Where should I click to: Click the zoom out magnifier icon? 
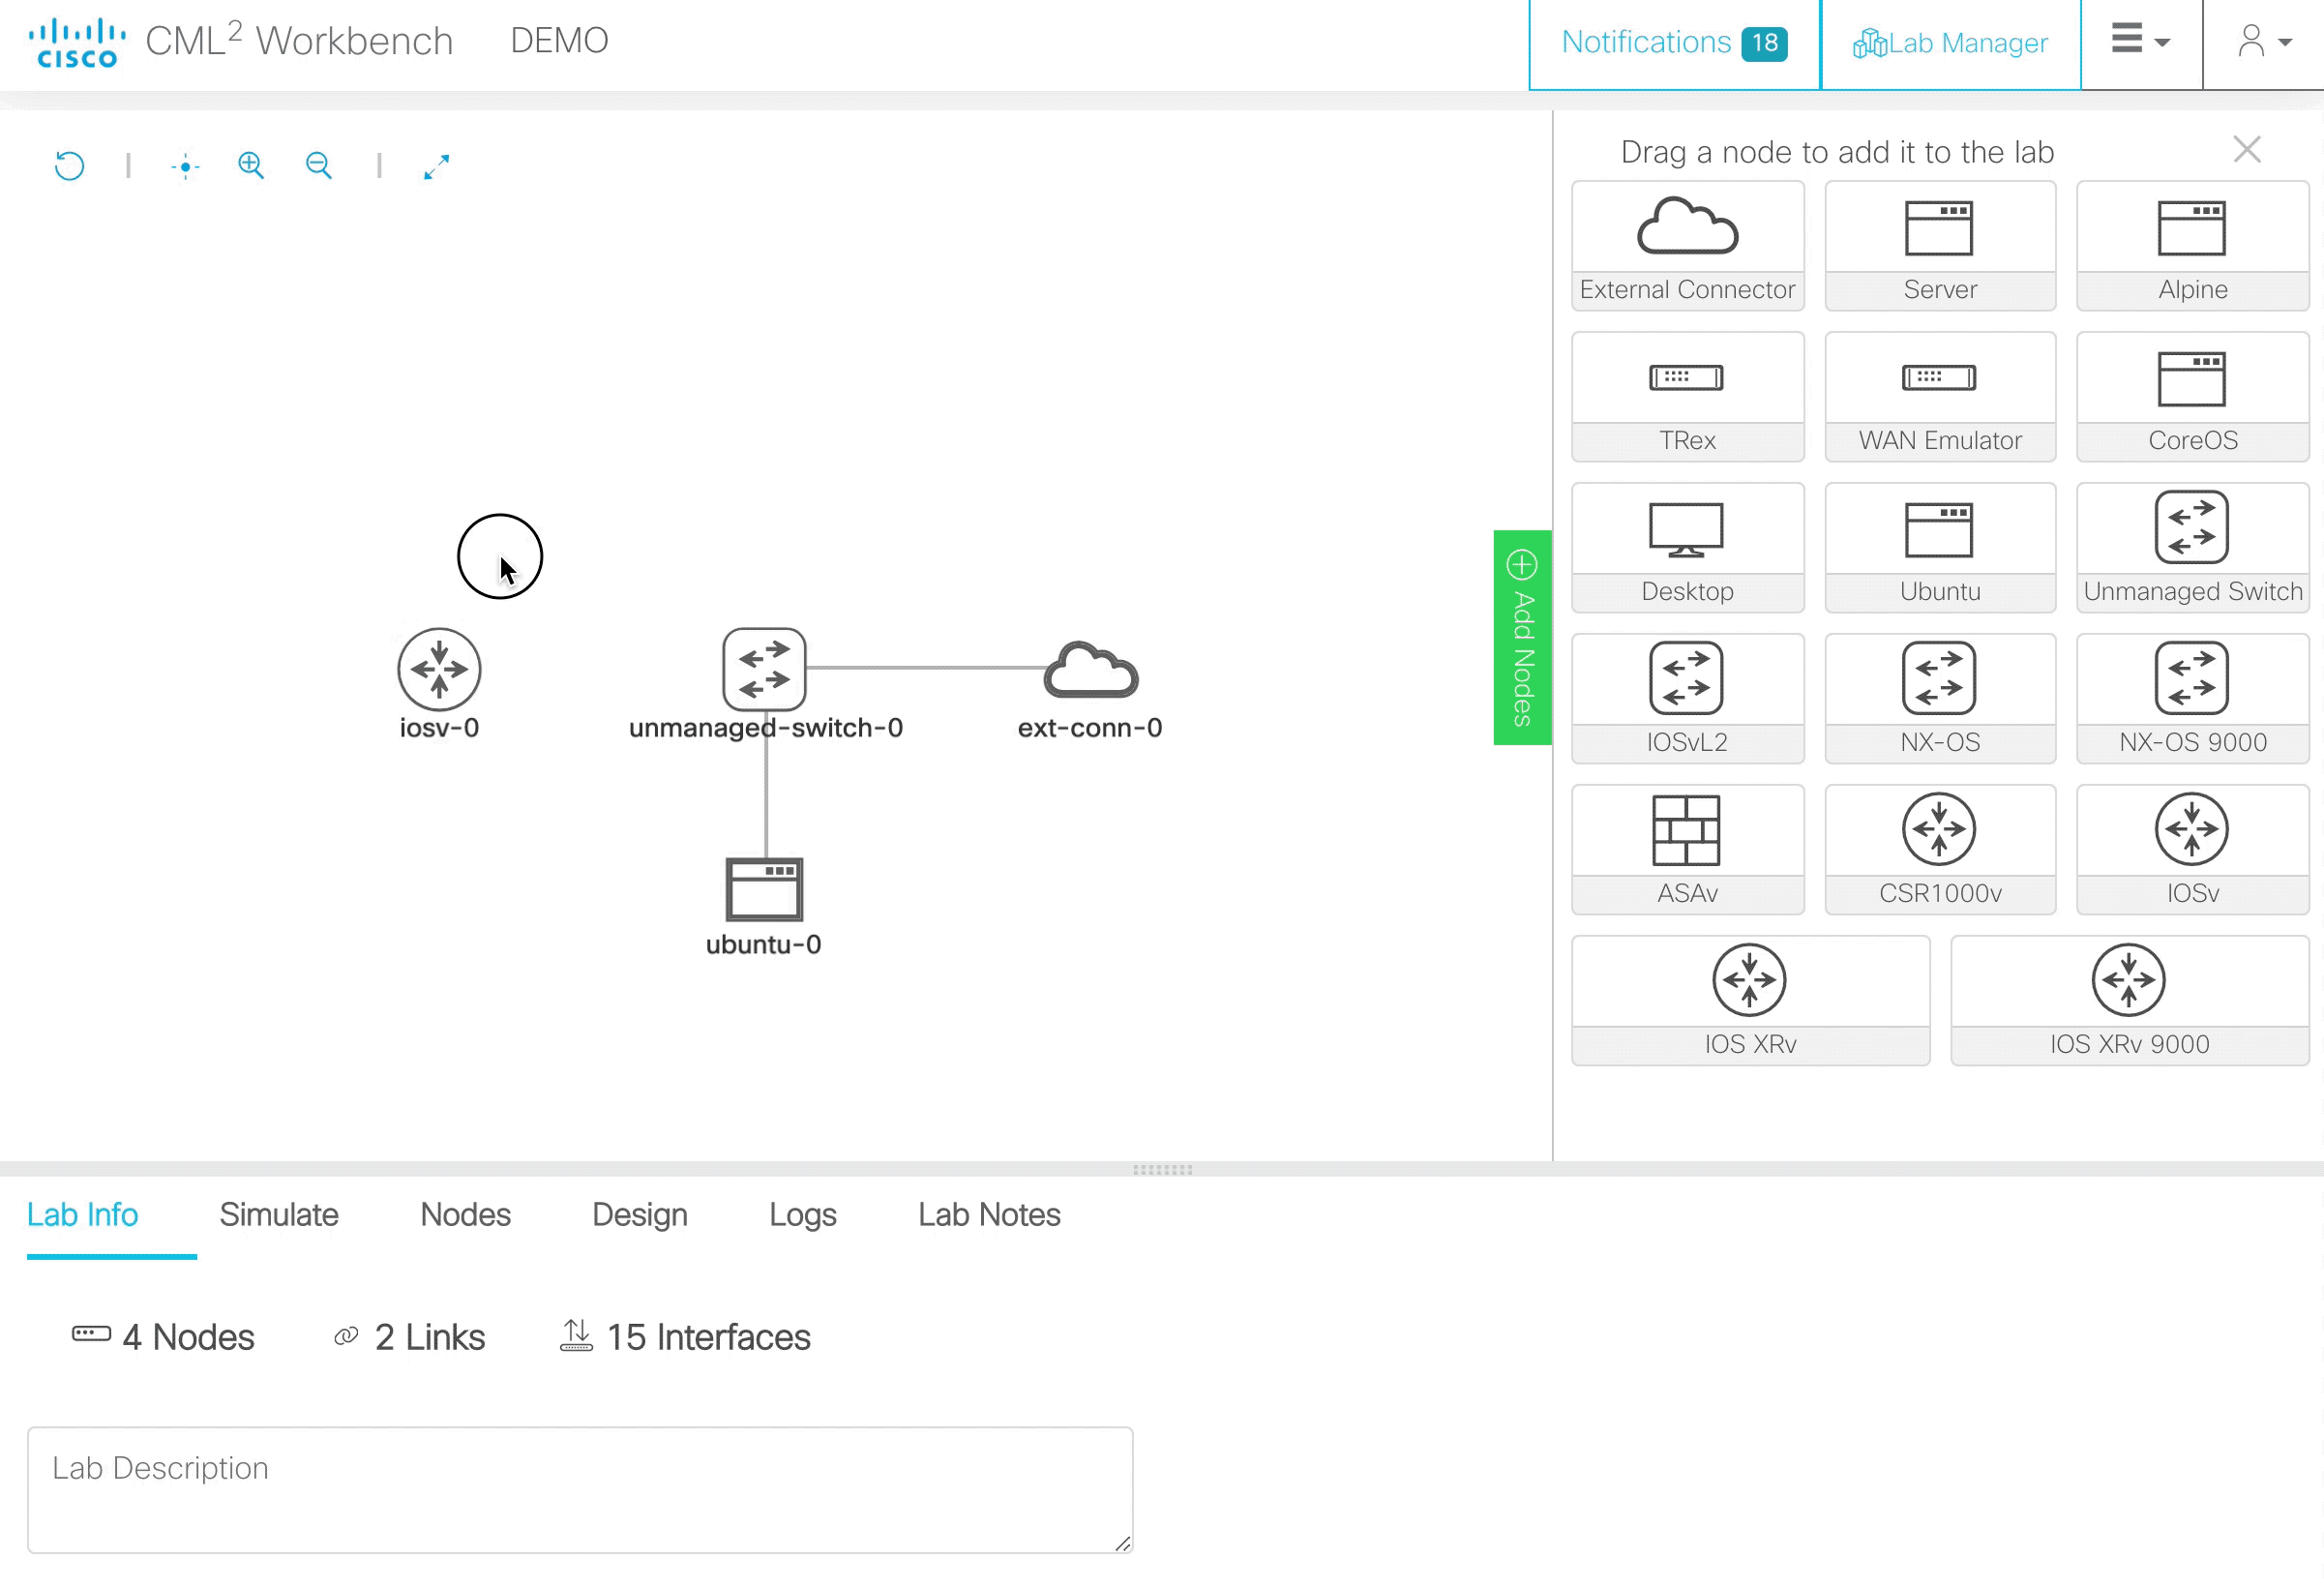tap(319, 165)
